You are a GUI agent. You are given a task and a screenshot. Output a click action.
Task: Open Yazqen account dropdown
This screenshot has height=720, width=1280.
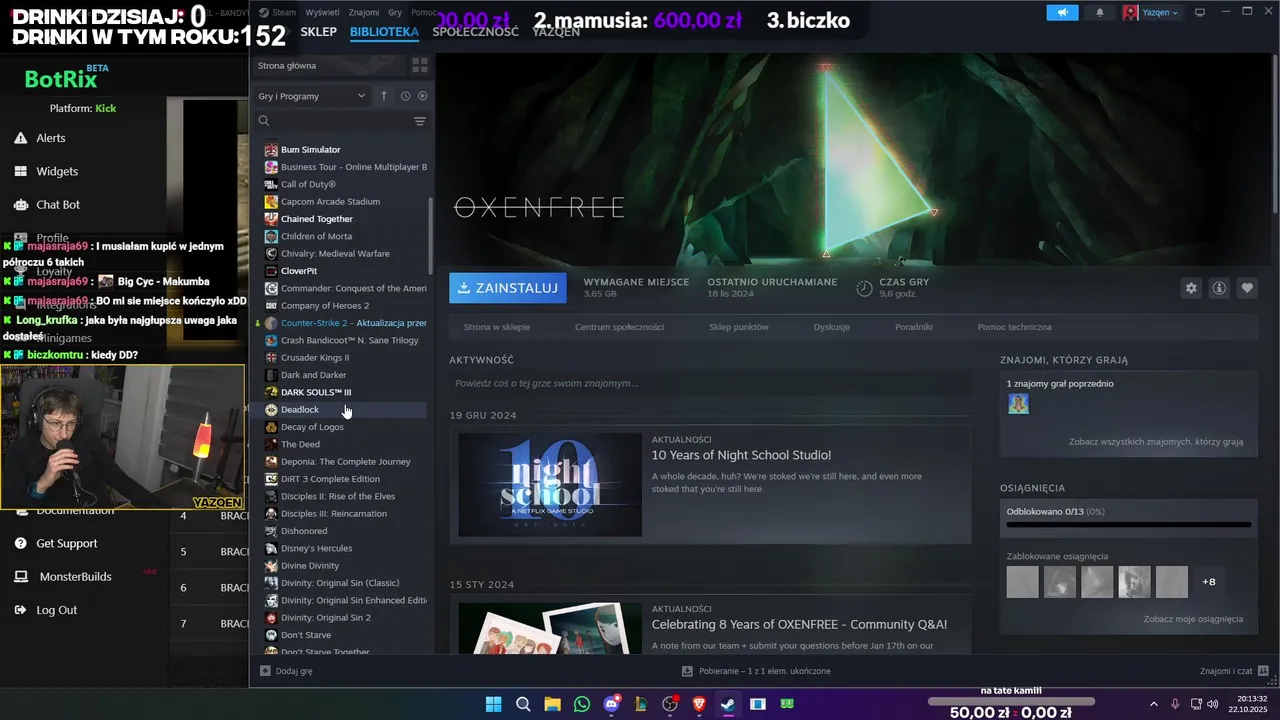(x=1151, y=12)
